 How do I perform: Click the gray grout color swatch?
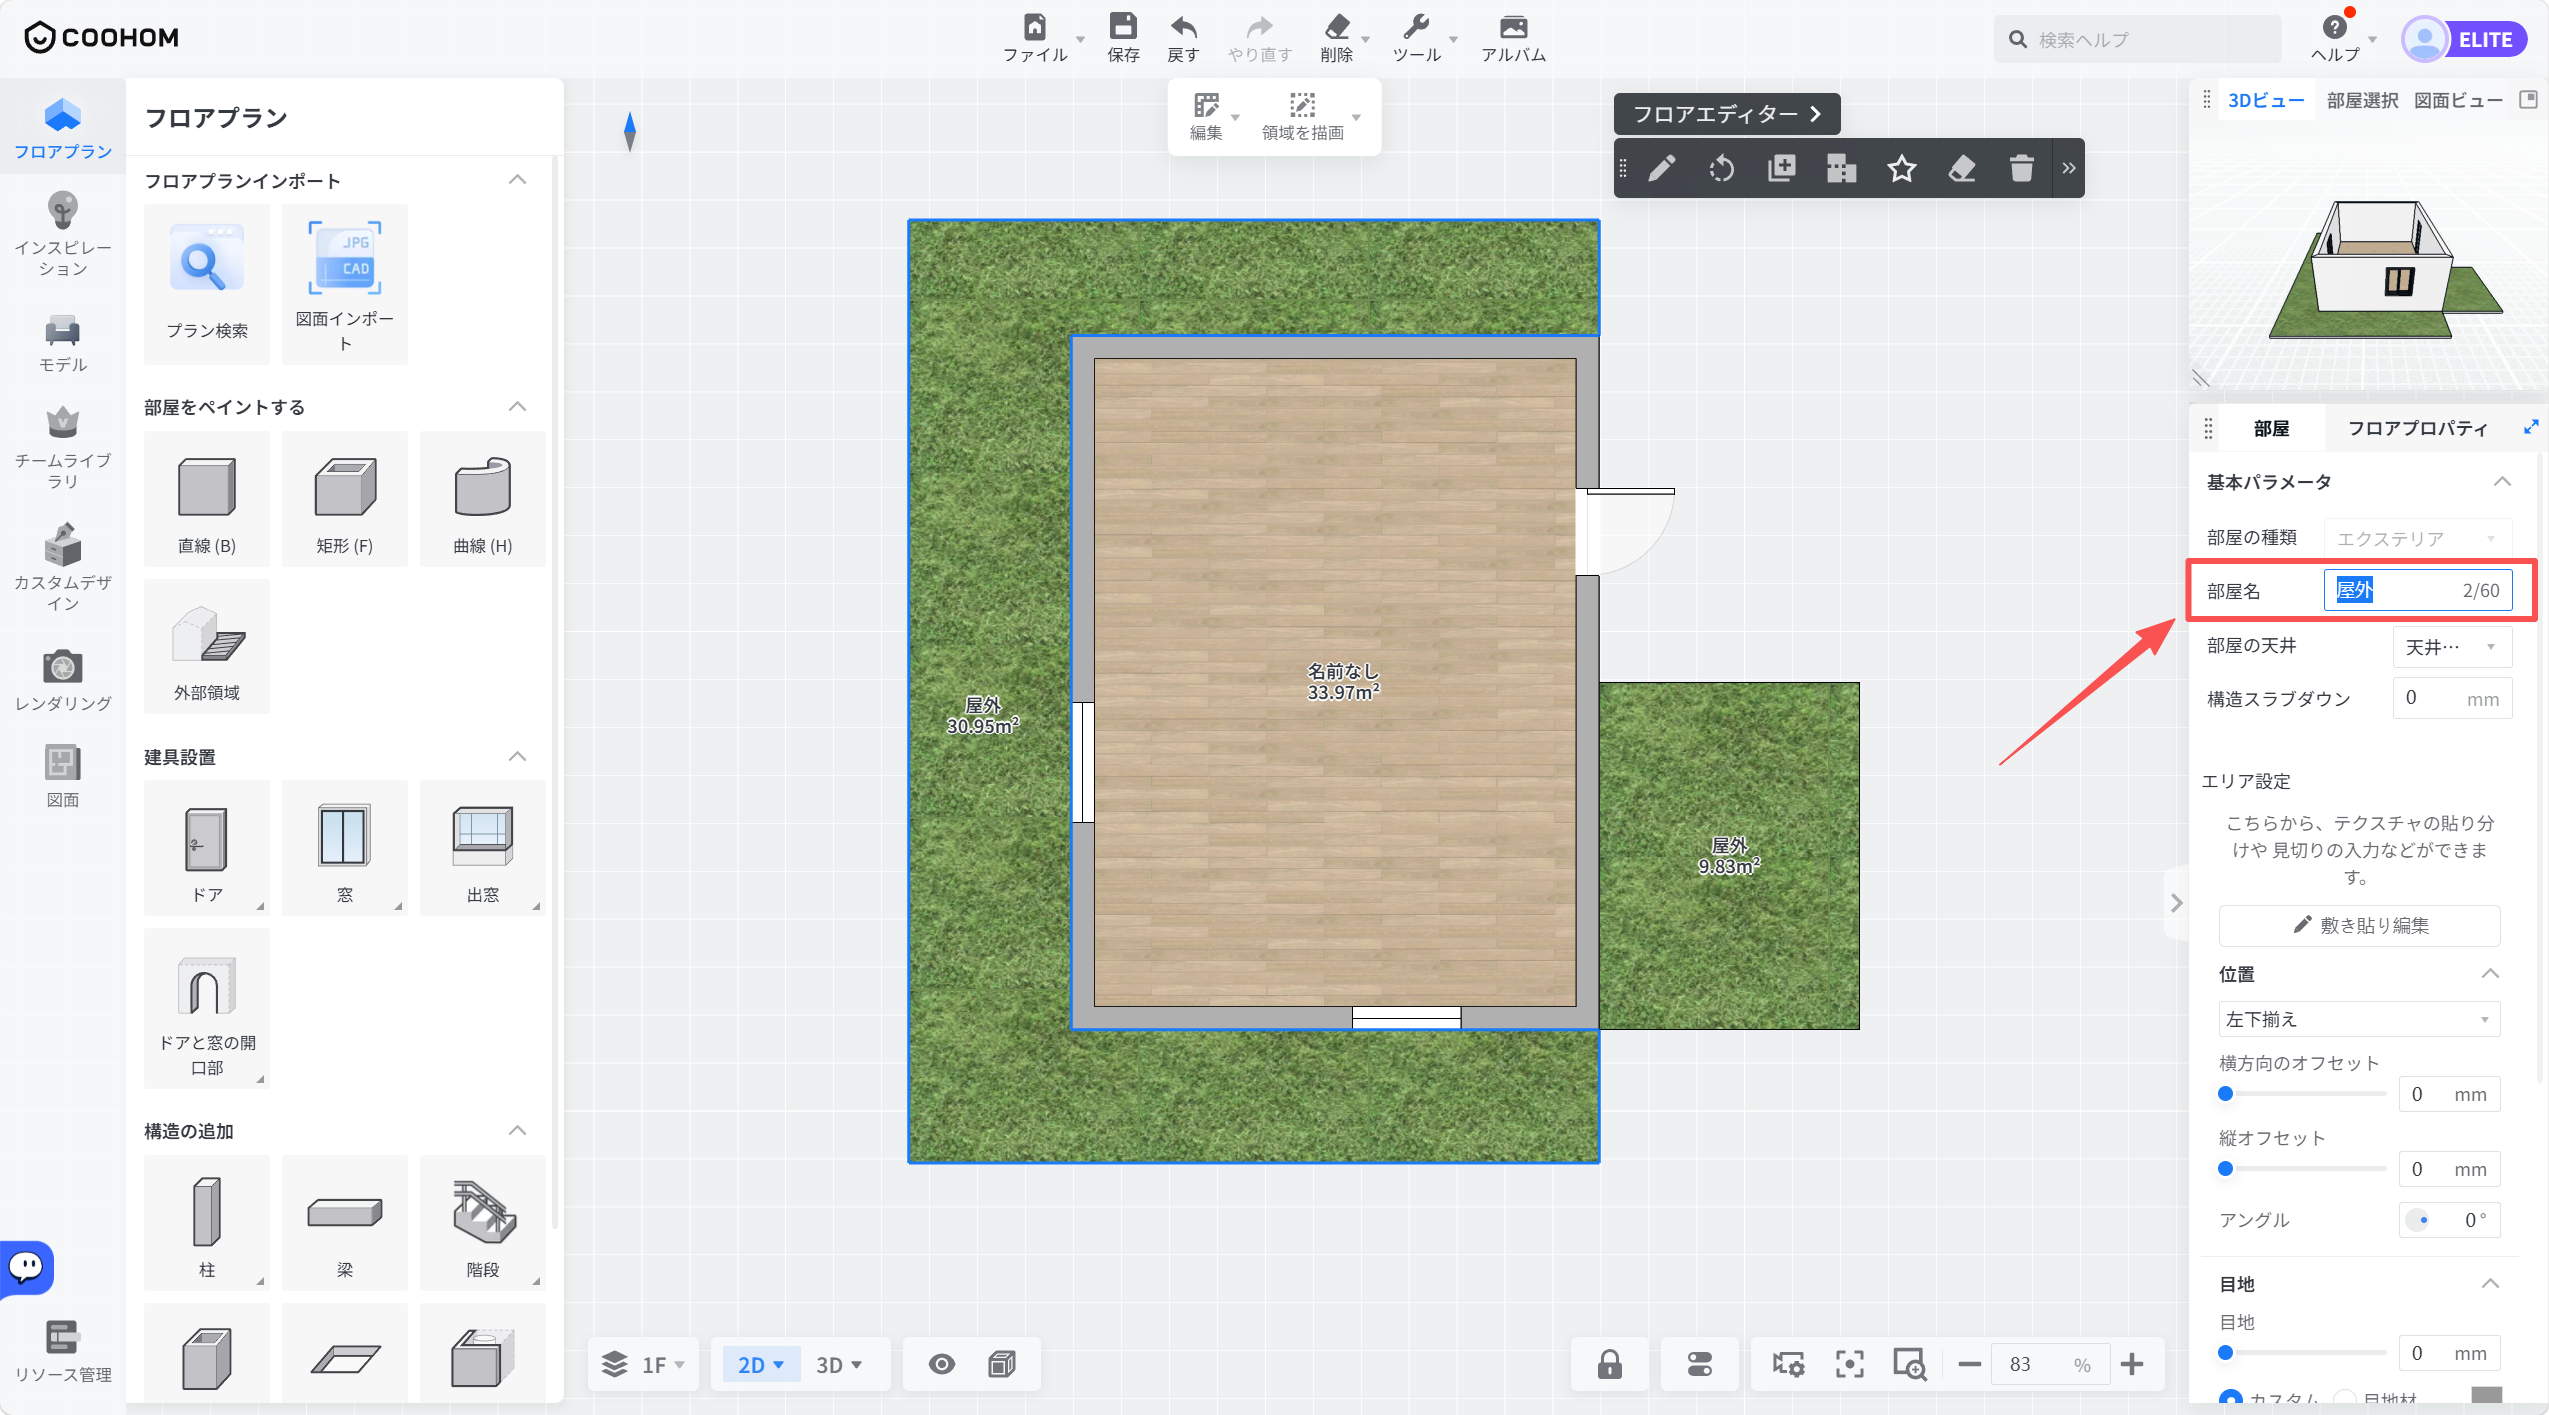[x=2486, y=1396]
